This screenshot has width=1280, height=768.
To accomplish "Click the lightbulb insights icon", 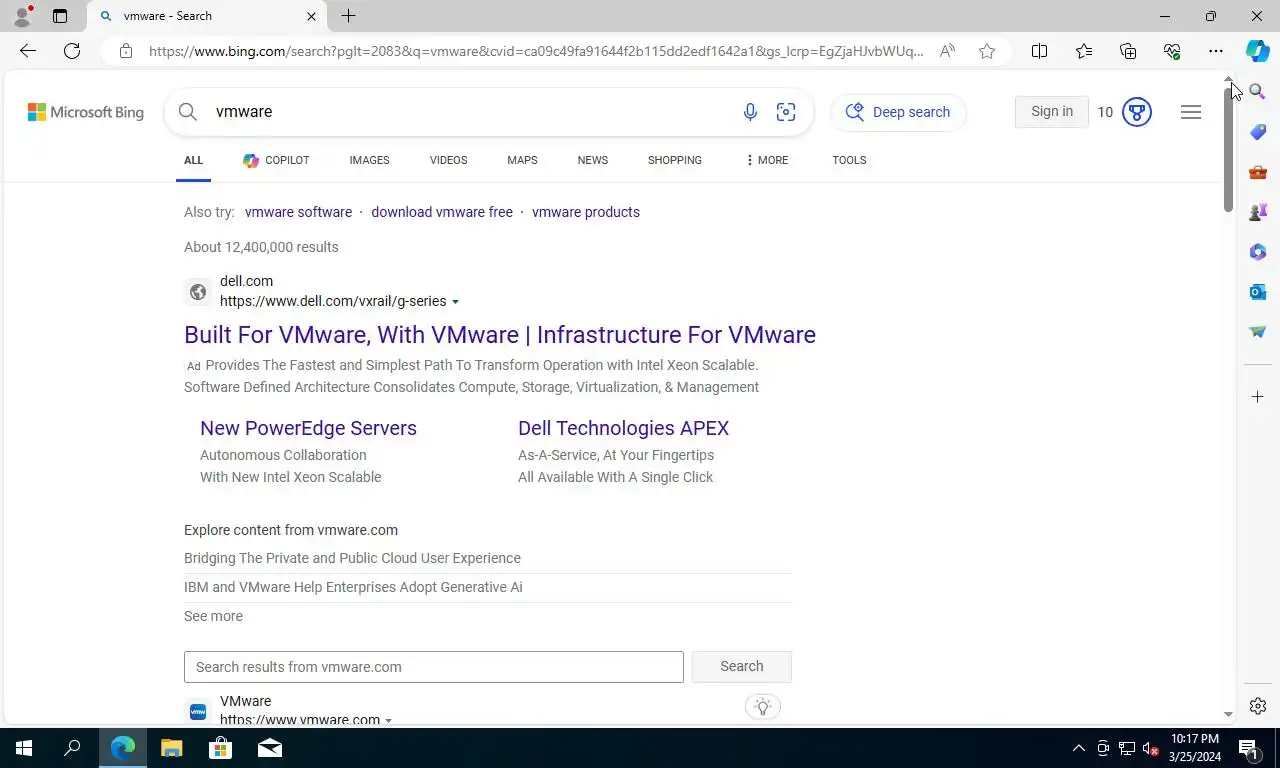I will [x=763, y=707].
